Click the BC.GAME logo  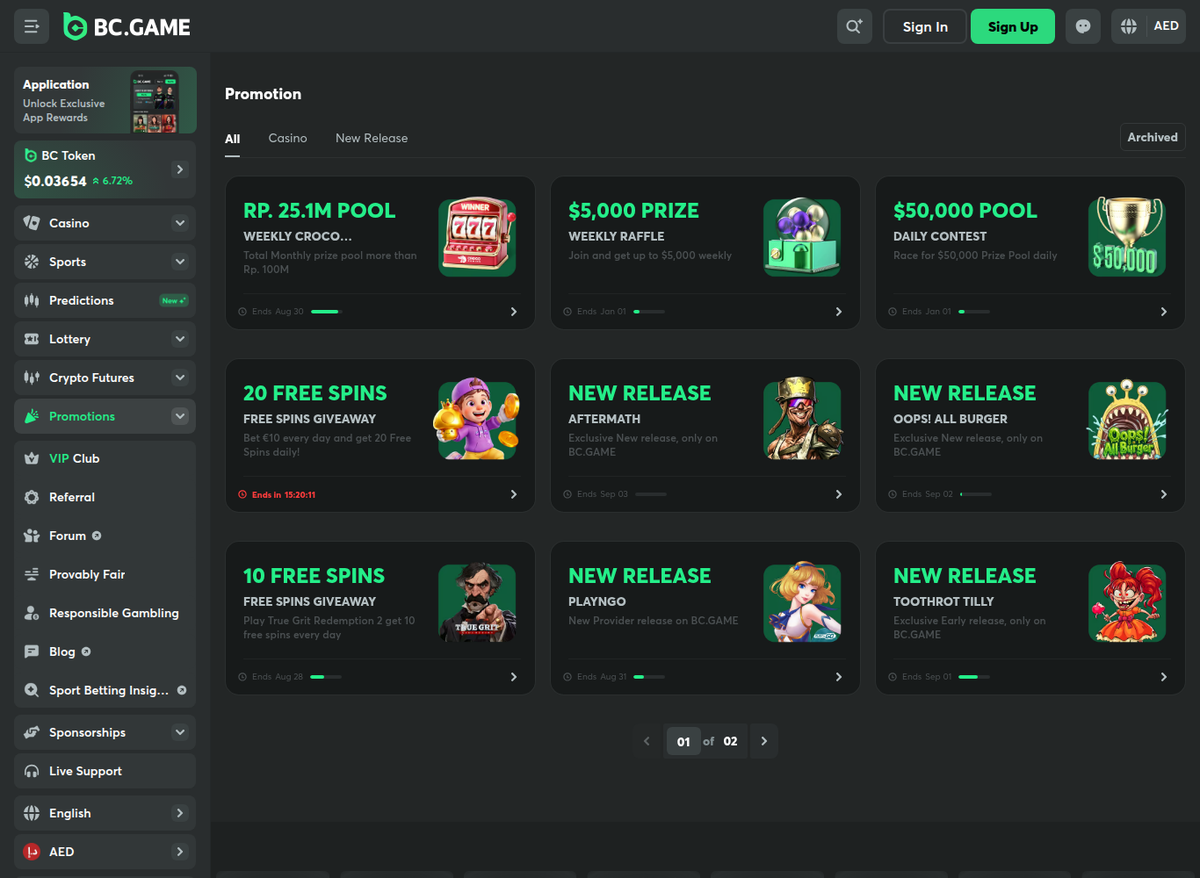tap(126, 27)
